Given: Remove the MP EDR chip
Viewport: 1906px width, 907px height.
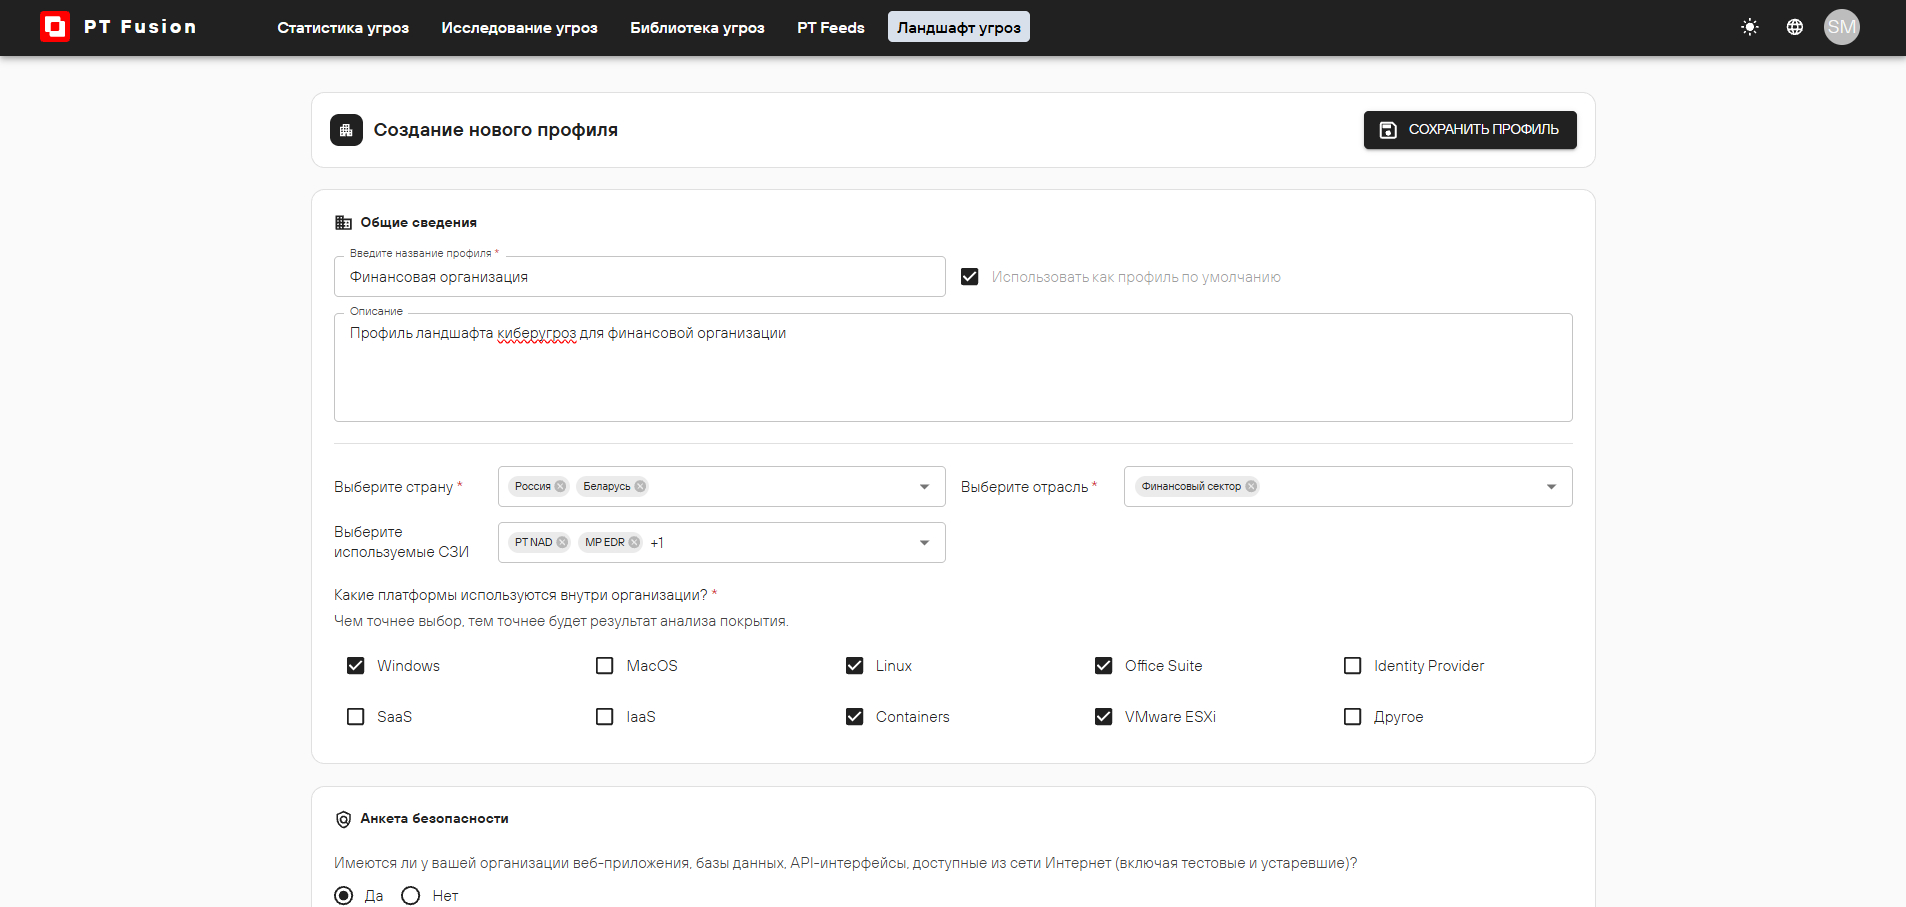Looking at the screenshot, I should tap(634, 542).
